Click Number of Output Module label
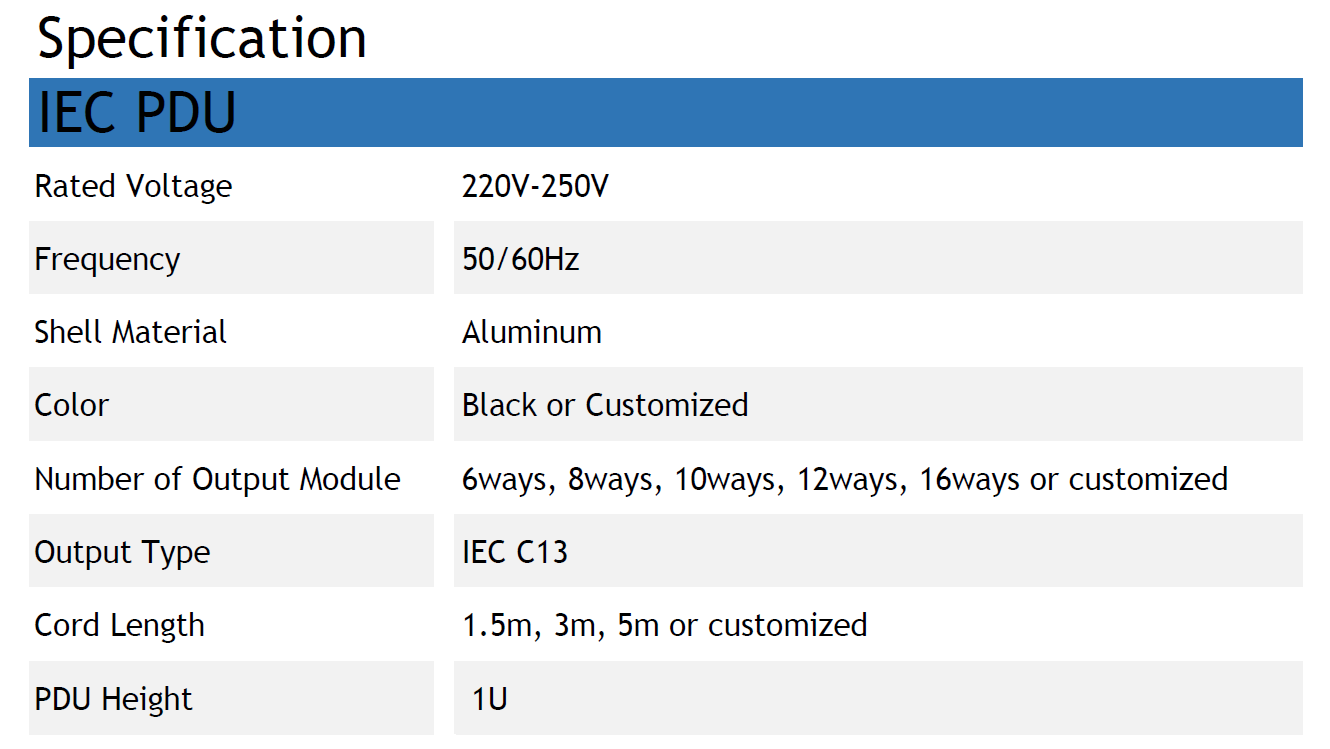 point(217,479)
